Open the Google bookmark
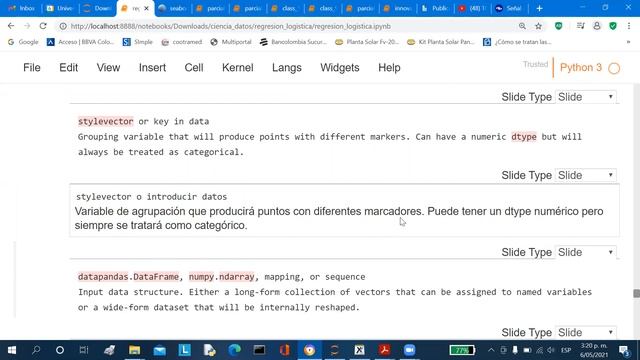This screenshot has width=640, height=360. [23, 42]
